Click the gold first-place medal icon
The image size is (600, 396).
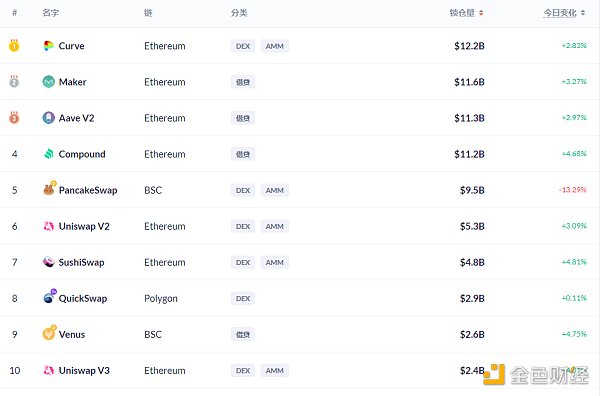click(14, 46)
